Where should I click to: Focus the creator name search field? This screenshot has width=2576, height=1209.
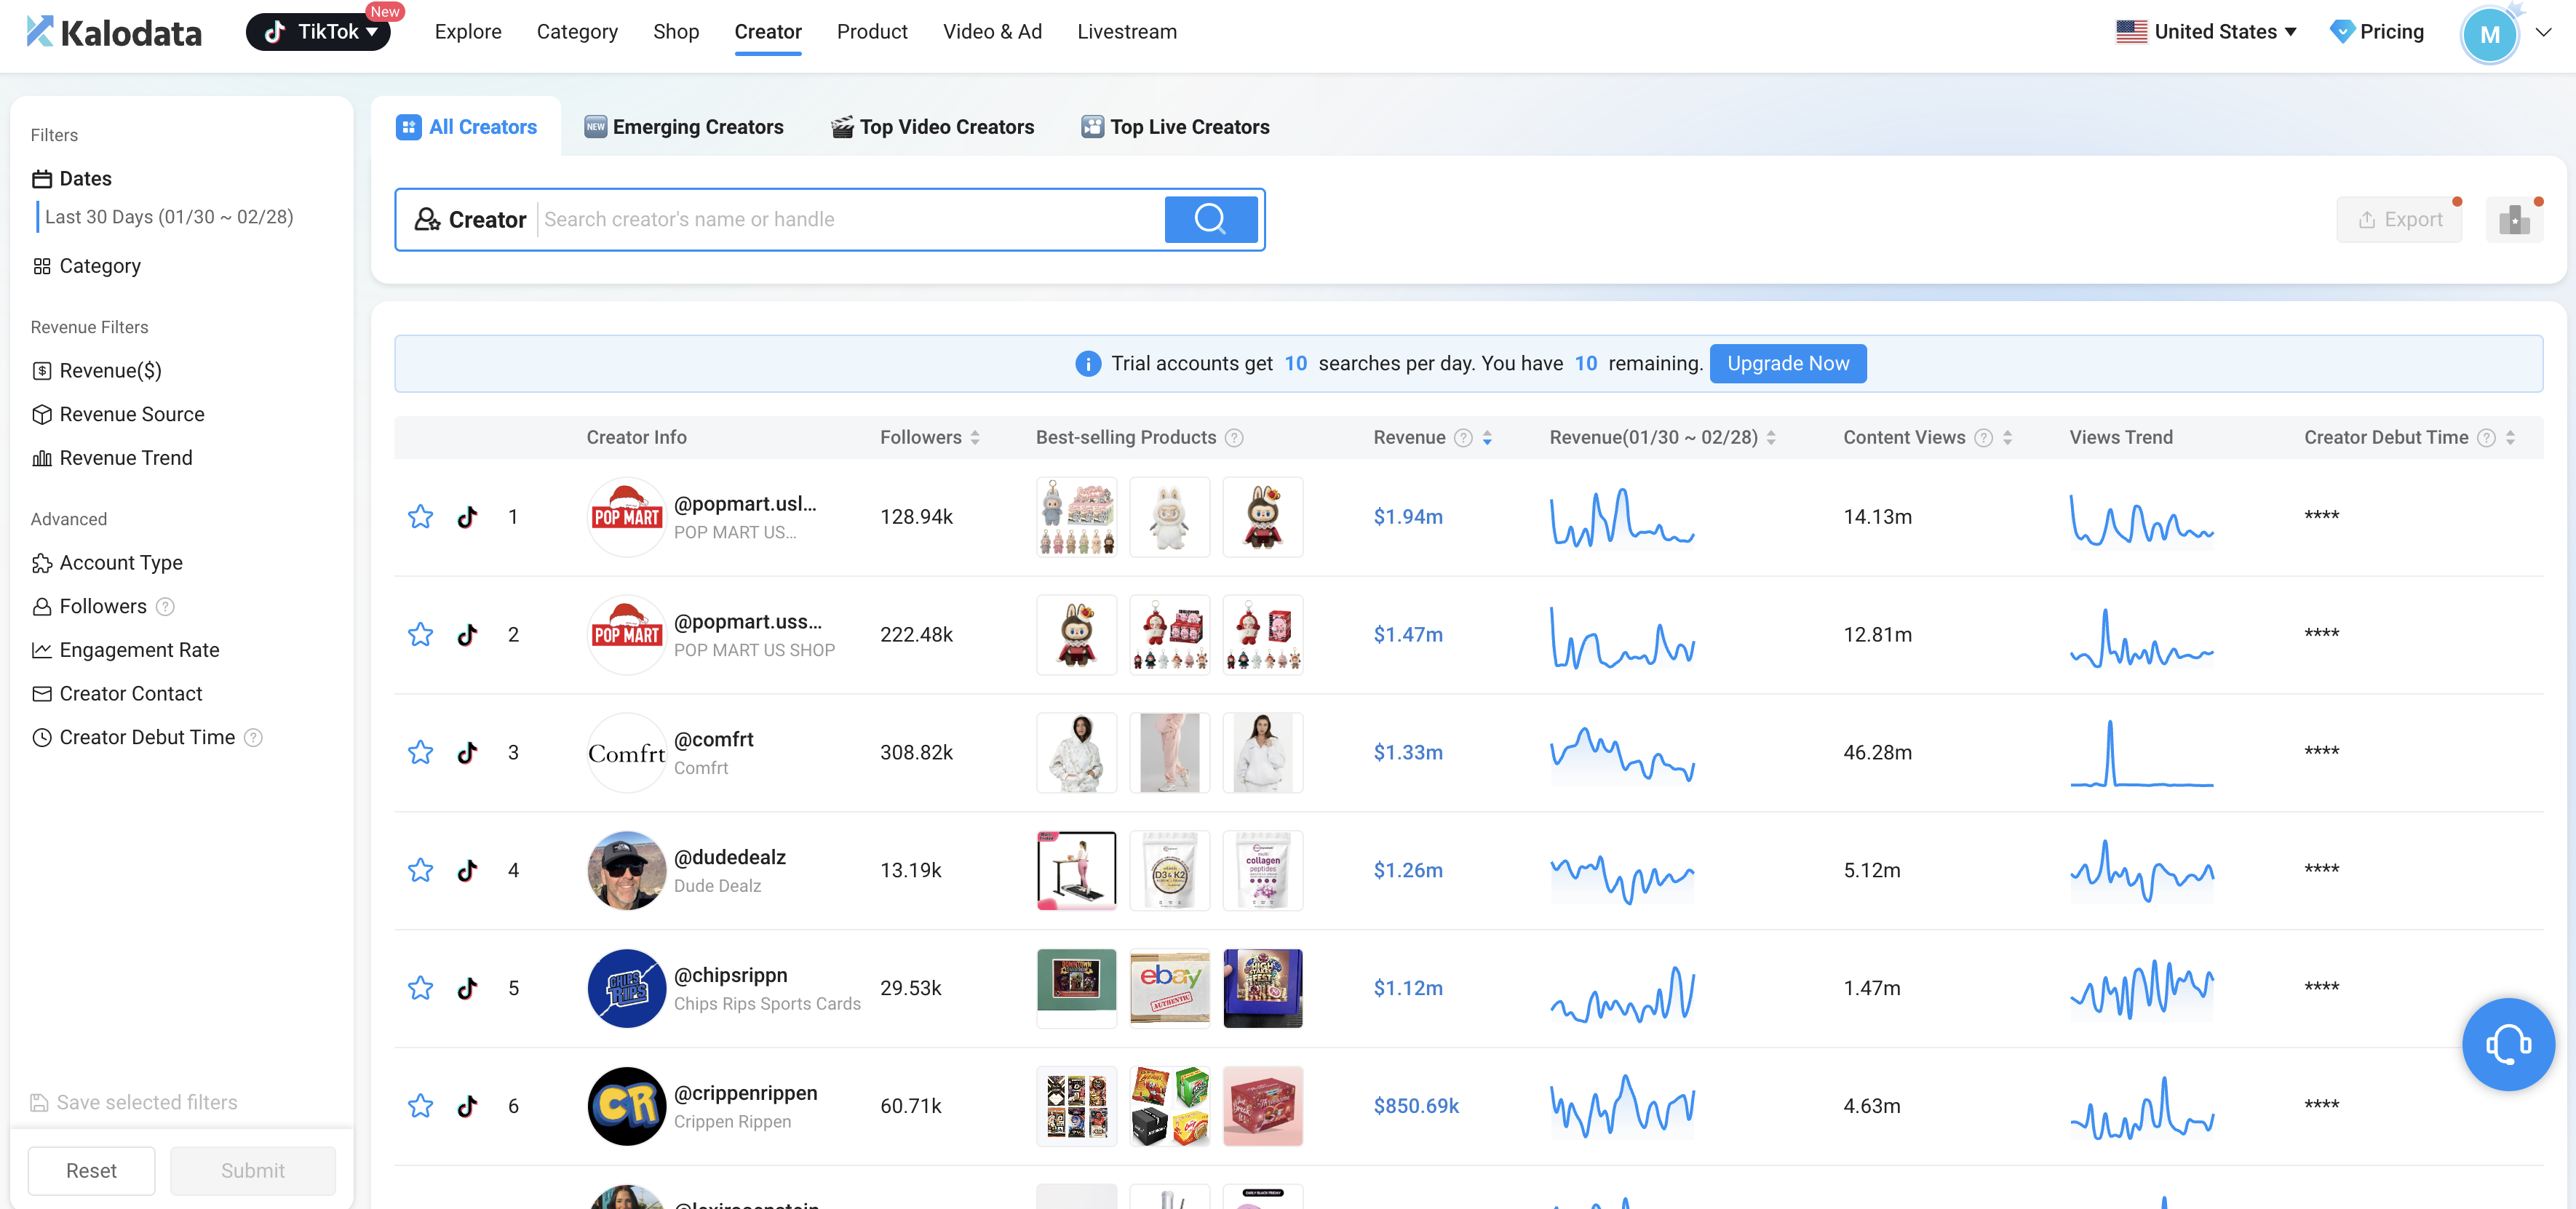coord(850,220)
